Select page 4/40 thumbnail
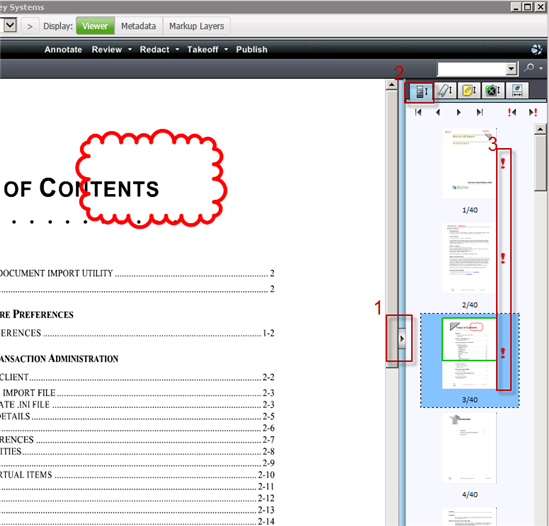 (x=469, y=448)
